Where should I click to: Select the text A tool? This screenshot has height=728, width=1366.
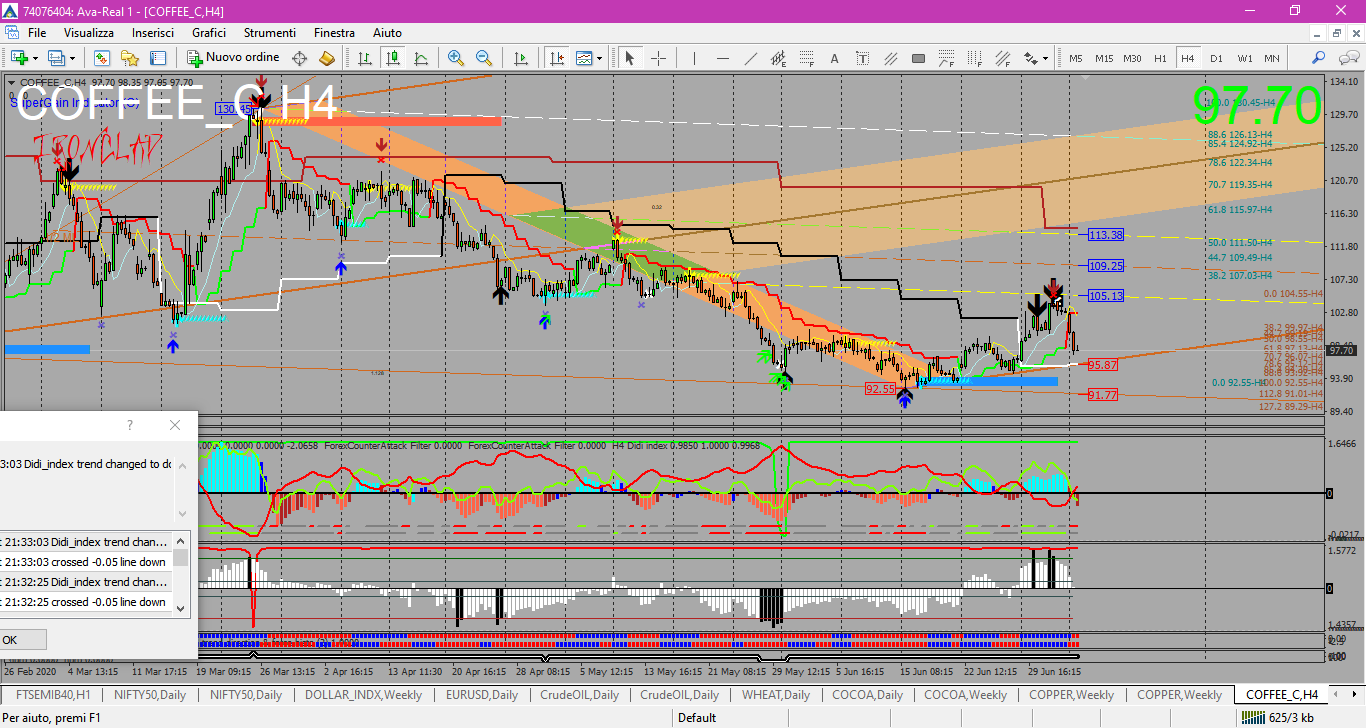835,58
